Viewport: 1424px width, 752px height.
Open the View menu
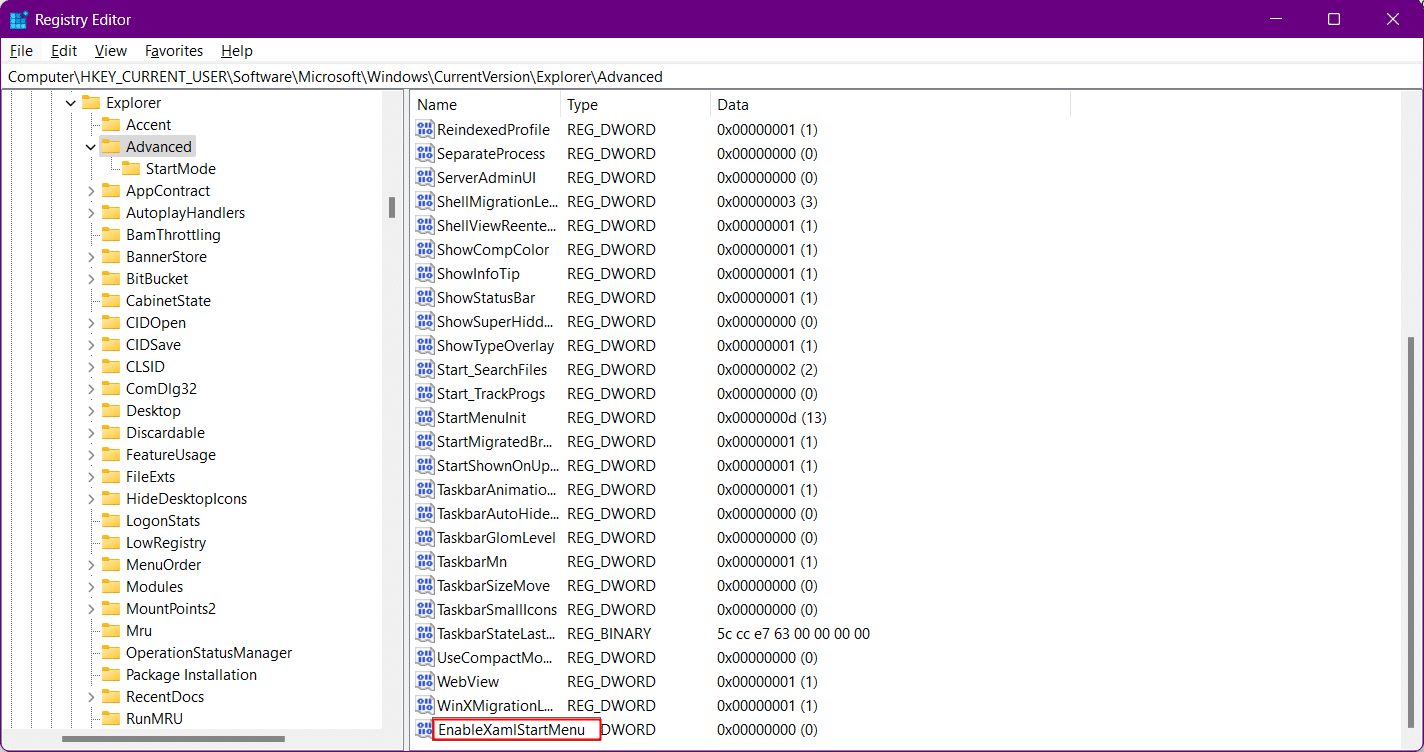111,51
